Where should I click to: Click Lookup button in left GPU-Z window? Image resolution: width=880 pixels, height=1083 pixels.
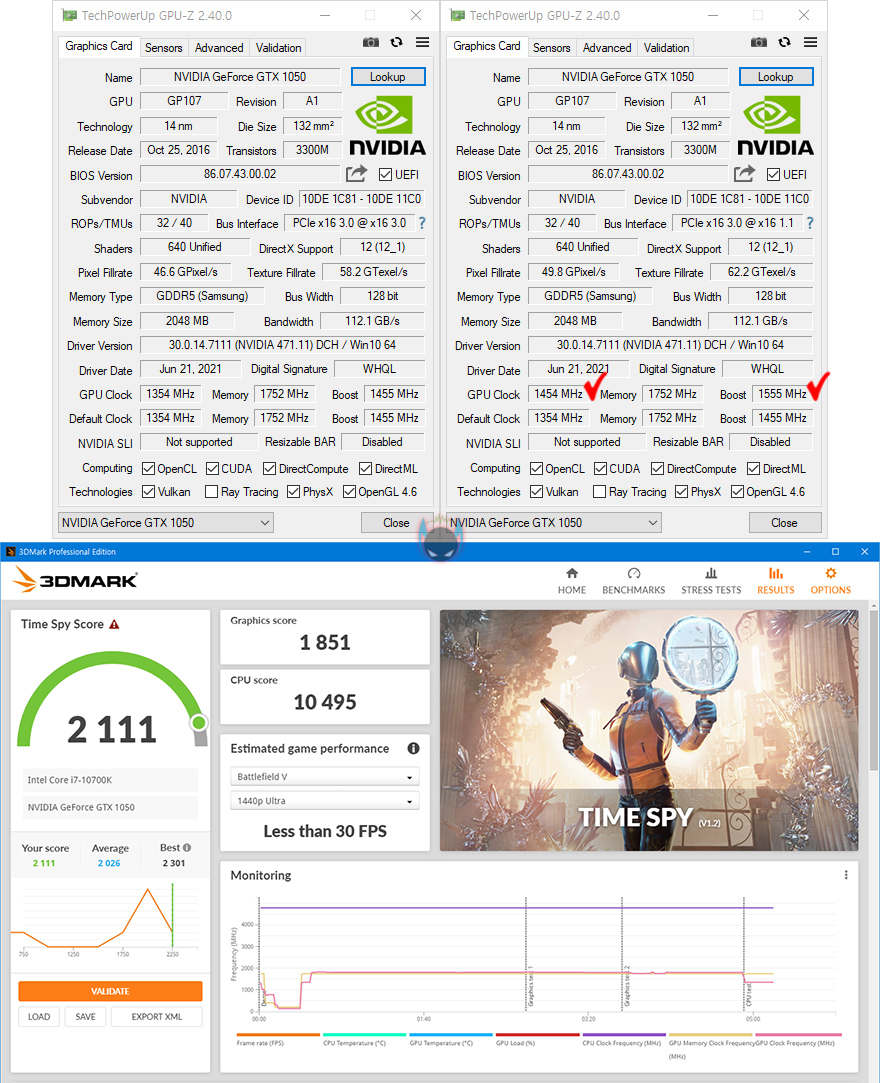pyautogui.click(x=388, y=77)
